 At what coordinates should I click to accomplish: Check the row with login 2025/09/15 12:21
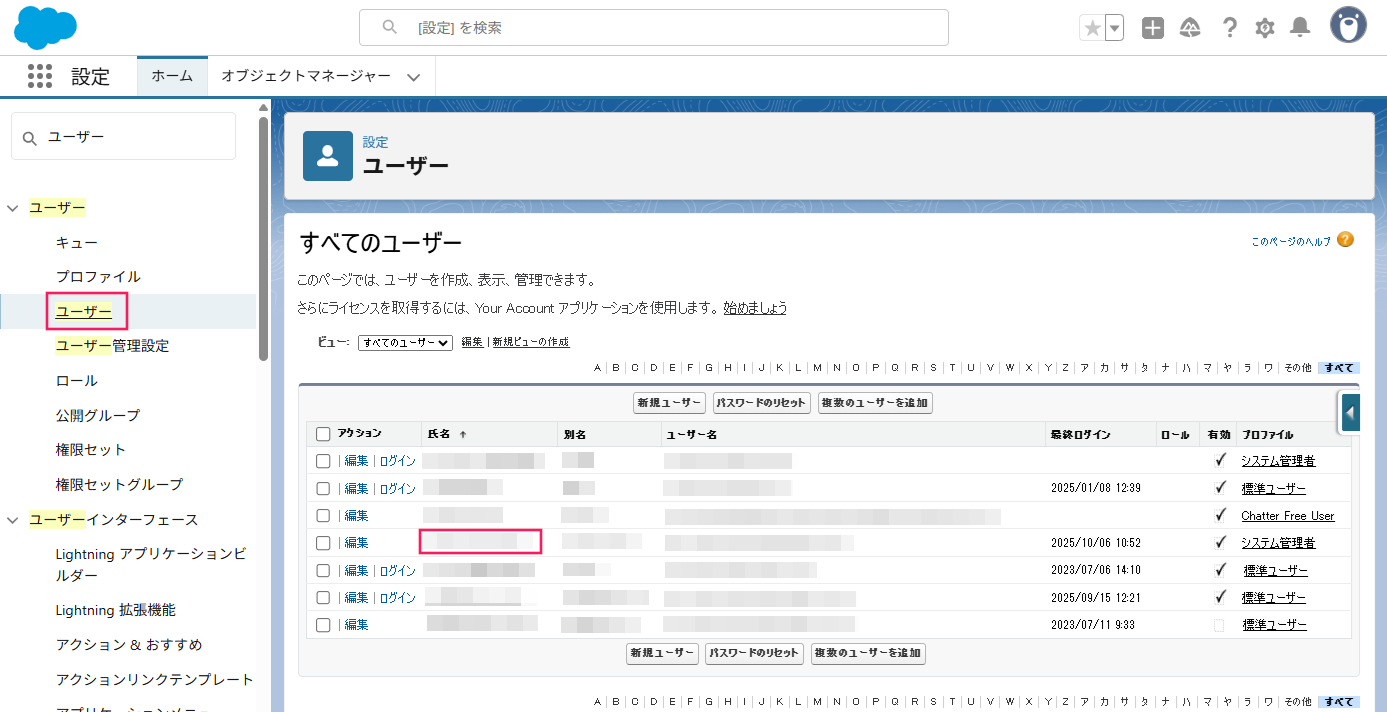[x=323, y=598]
